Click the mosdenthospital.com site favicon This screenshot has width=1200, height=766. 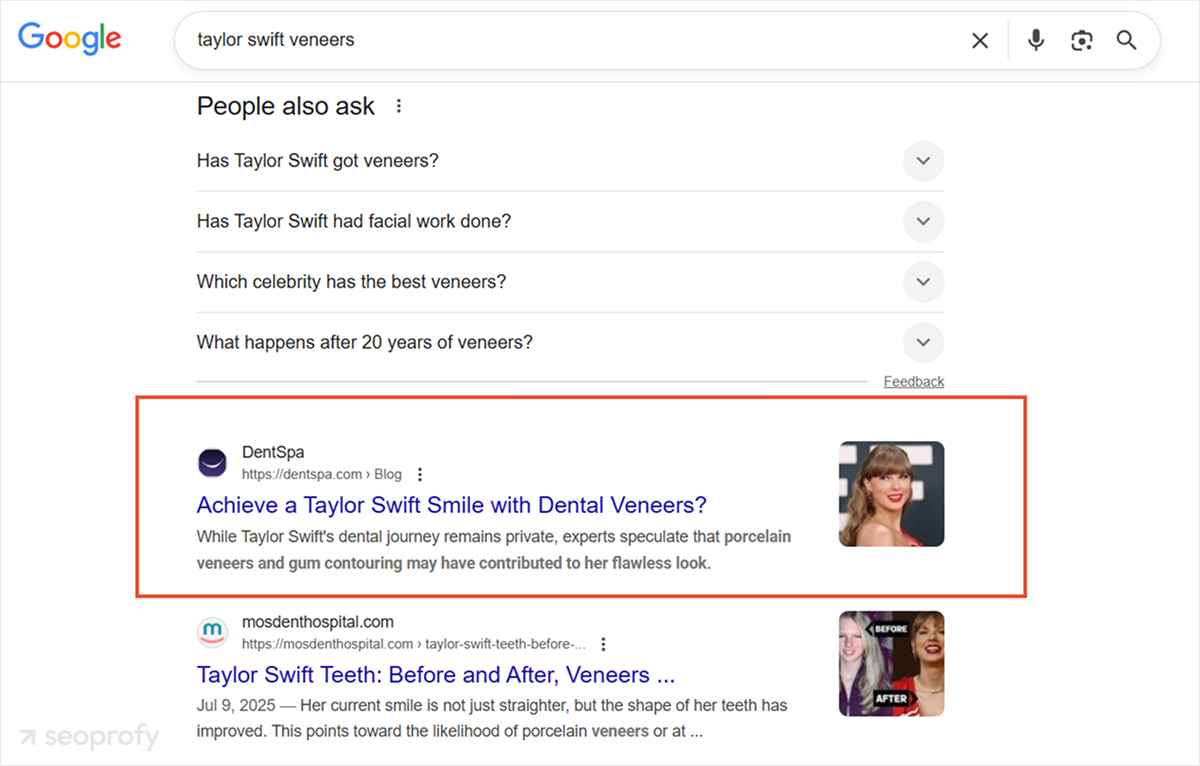[212, 632]
